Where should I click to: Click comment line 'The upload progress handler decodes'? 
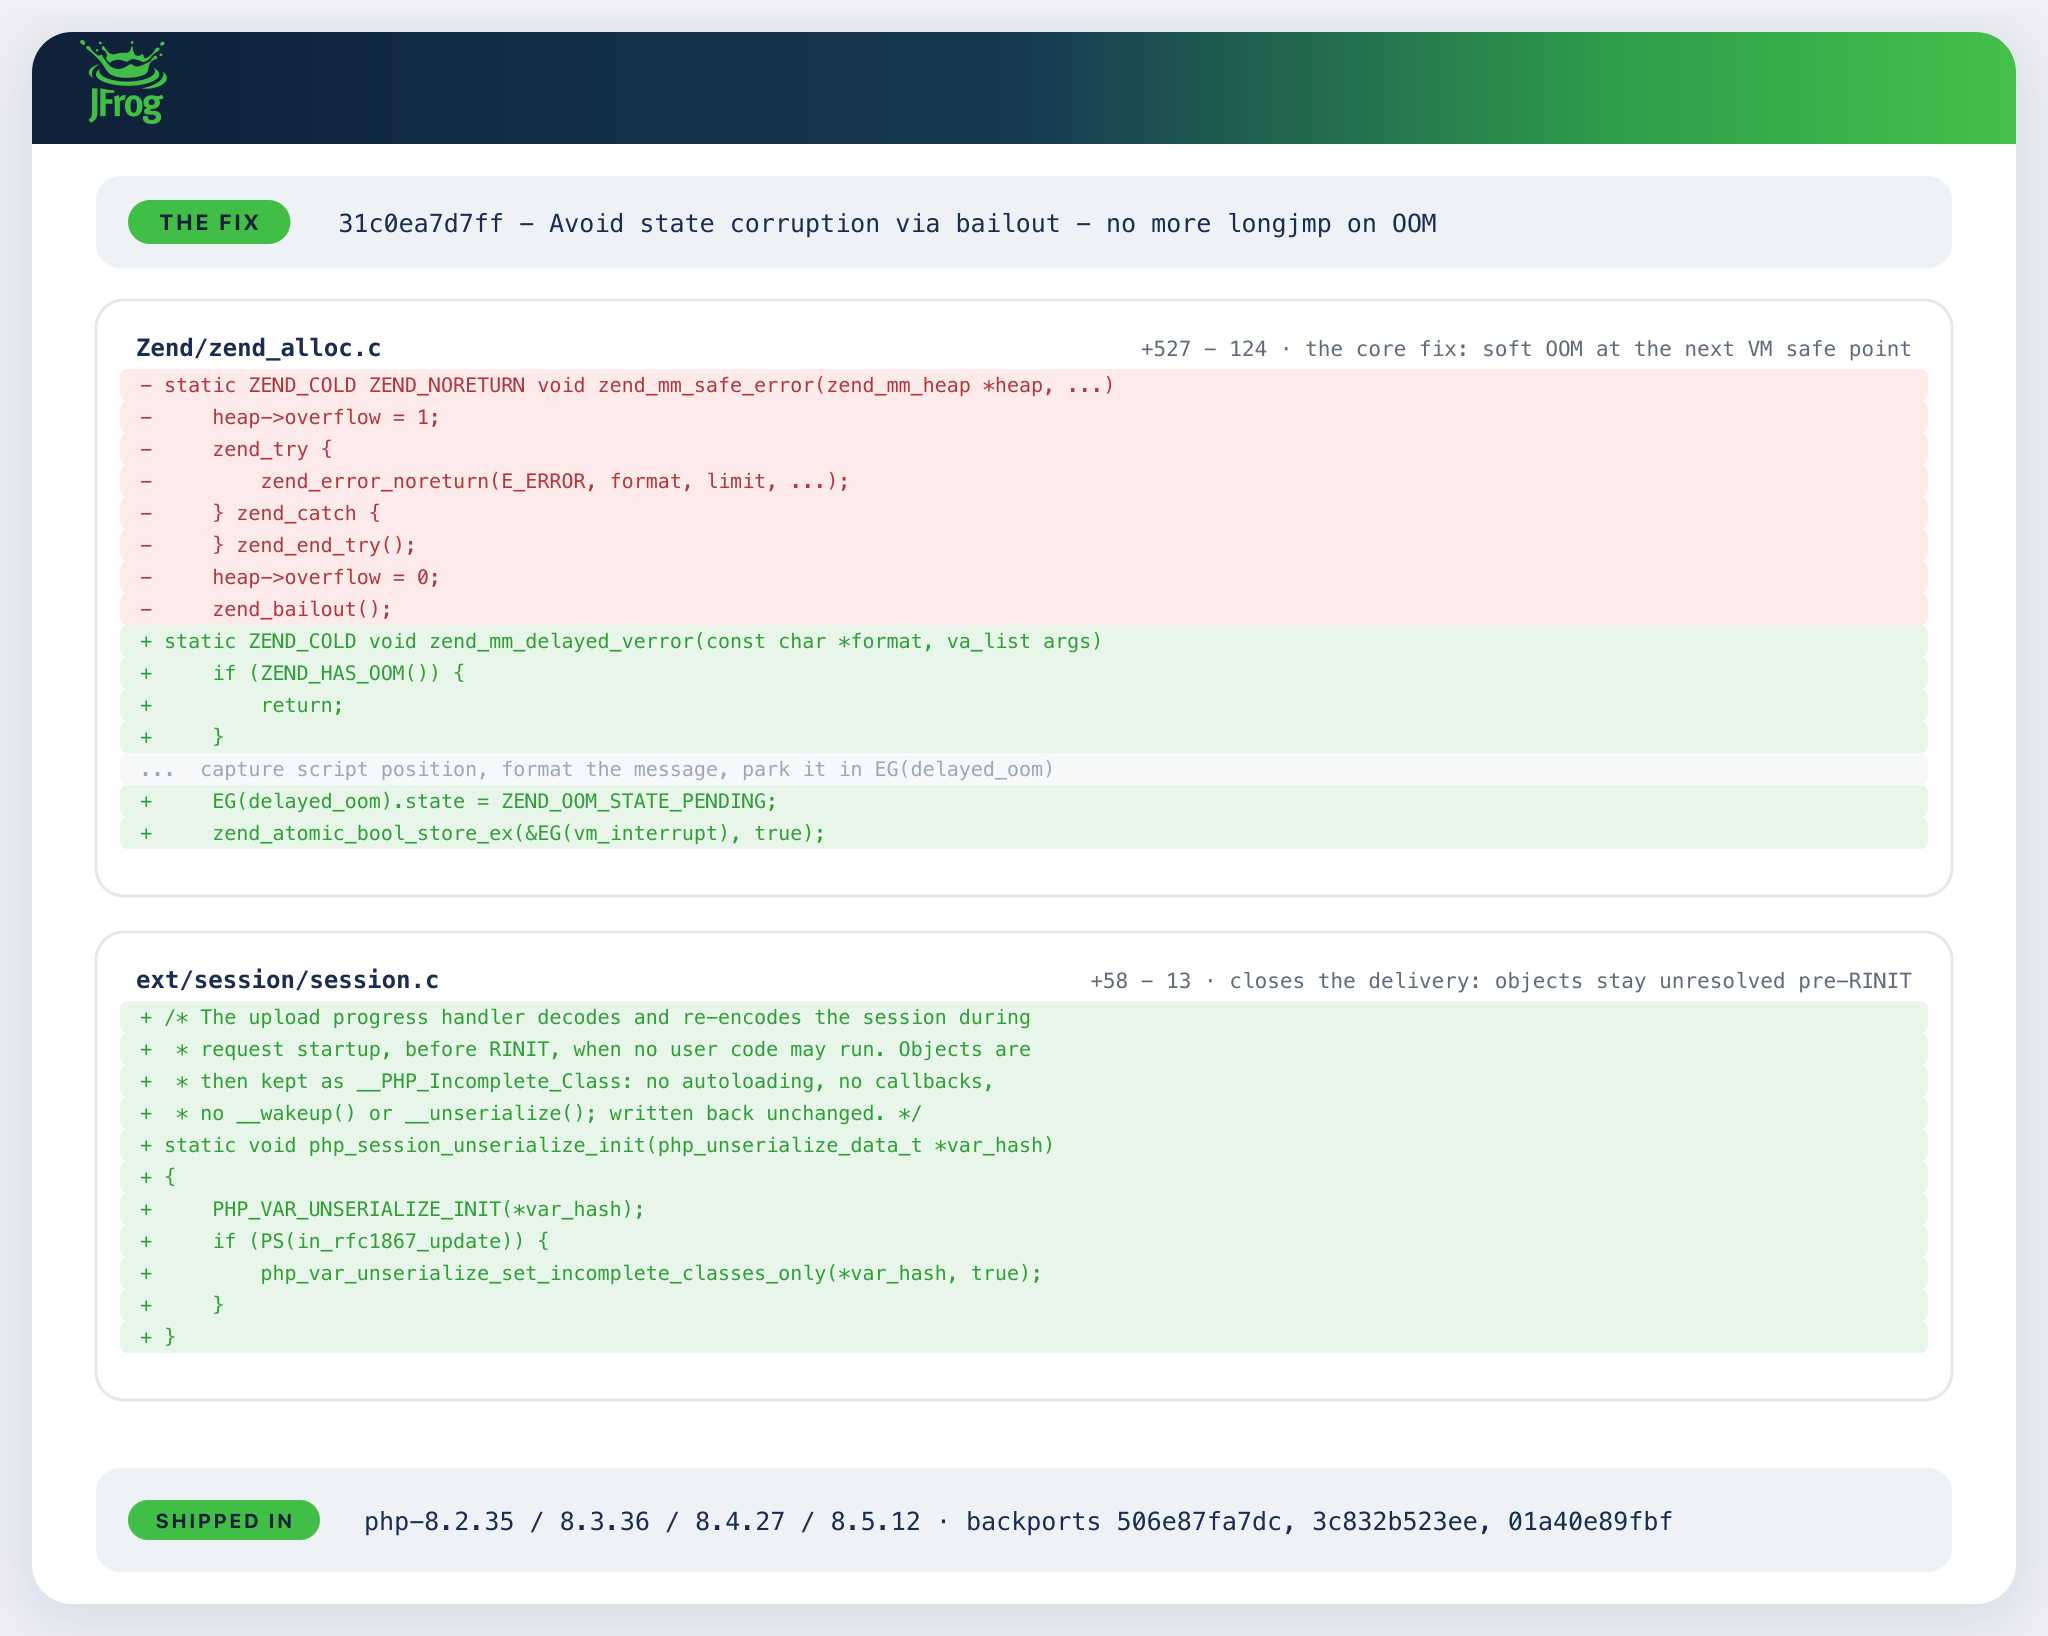(1024, 1017)
